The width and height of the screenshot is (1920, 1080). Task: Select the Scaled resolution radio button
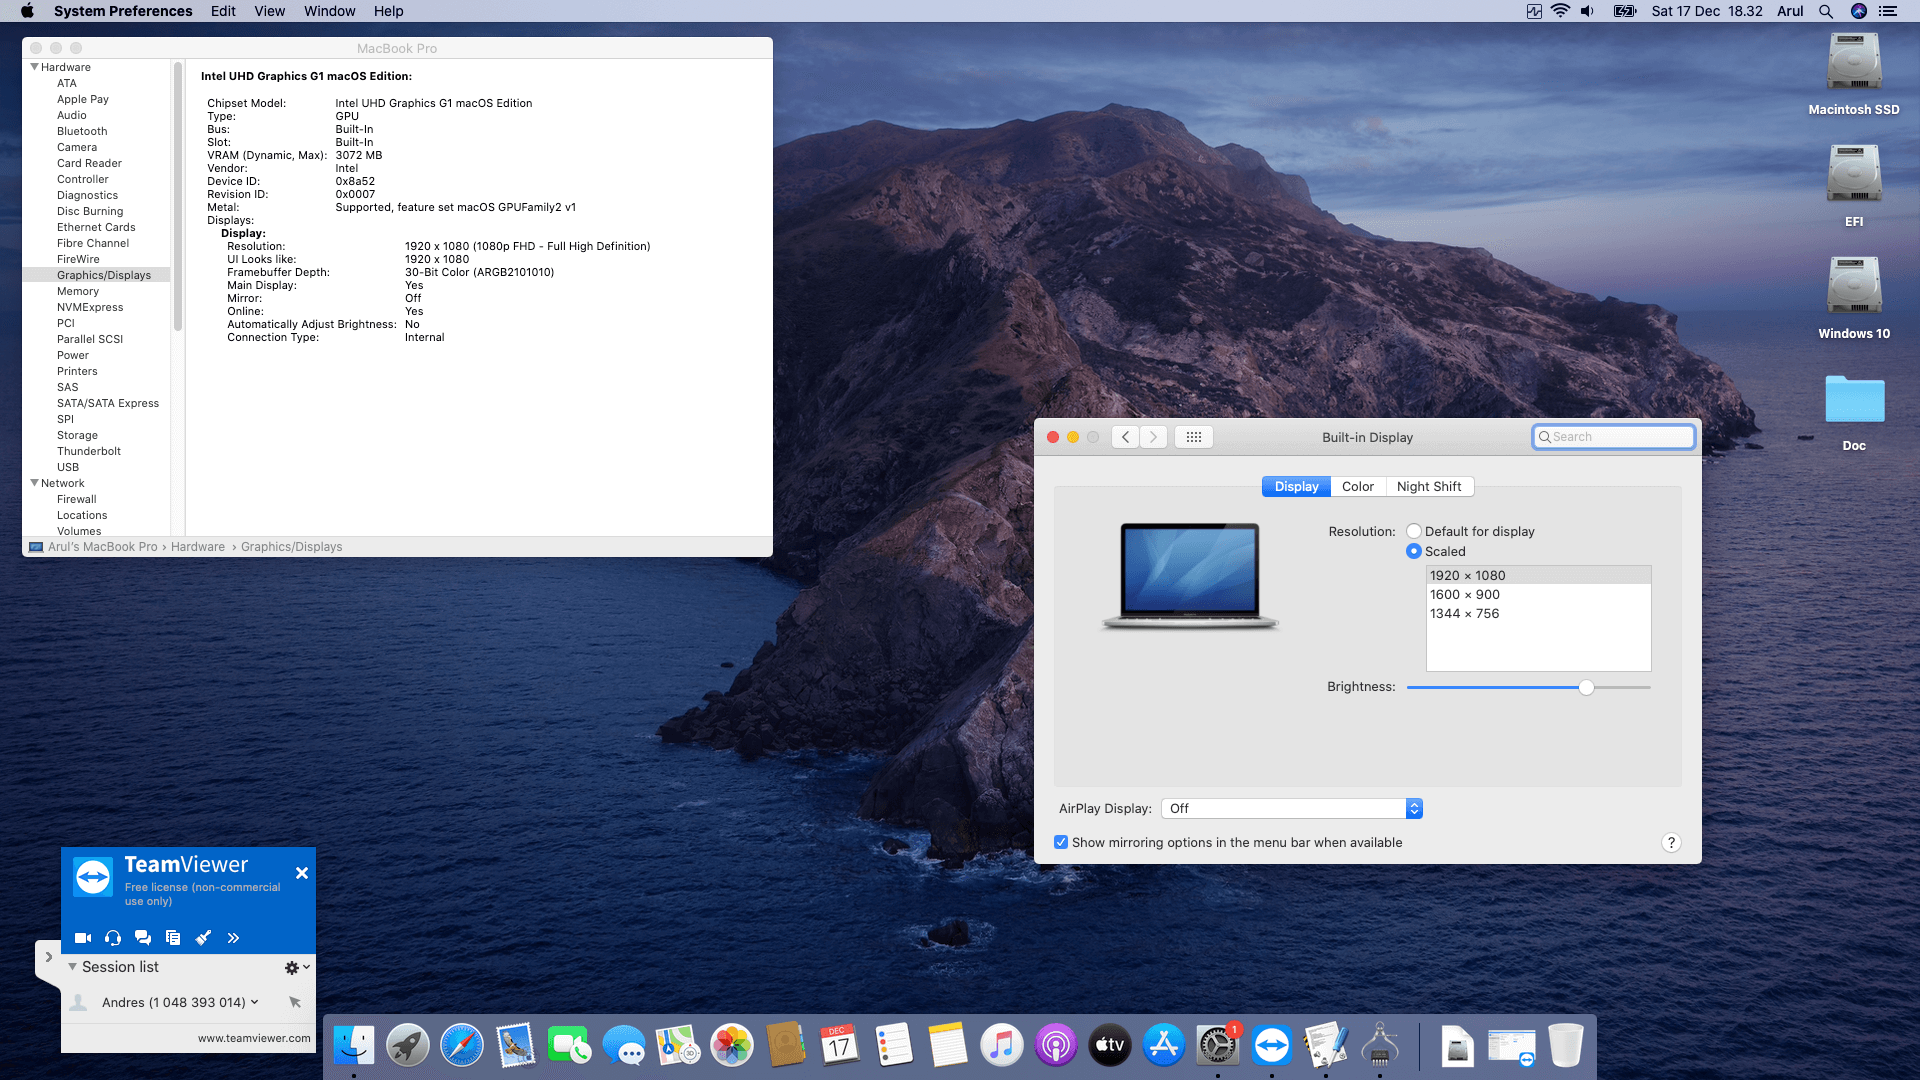coord(1414,552)
